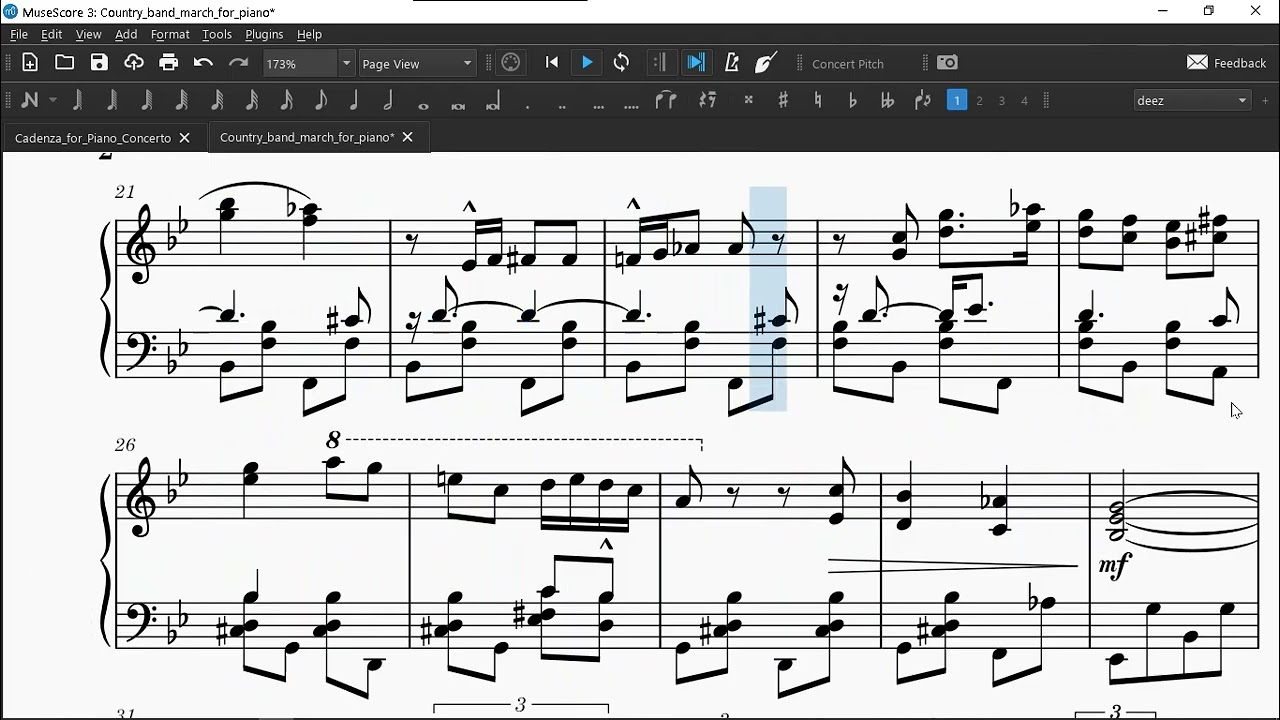Select the ottava 8 marking
Image resolution: width=1280 pixels, height=720 pixels.
coord(333,439)
